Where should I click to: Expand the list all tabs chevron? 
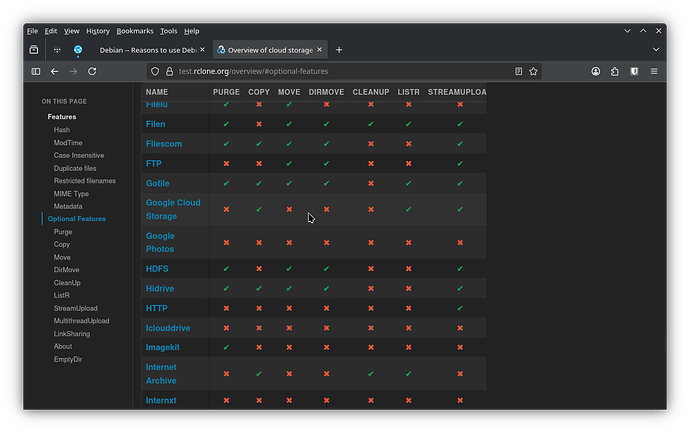pos(656,50)
